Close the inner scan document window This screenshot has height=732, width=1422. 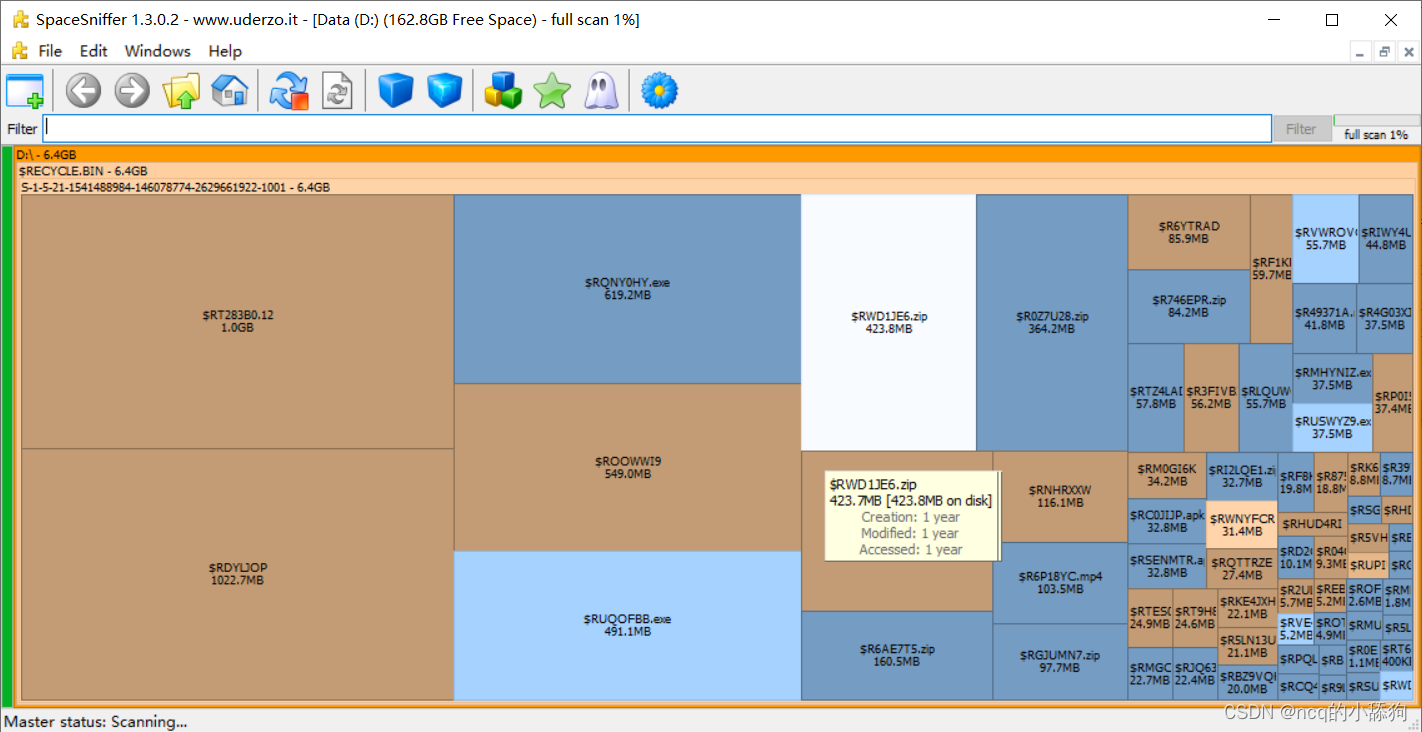(1408, 52)
